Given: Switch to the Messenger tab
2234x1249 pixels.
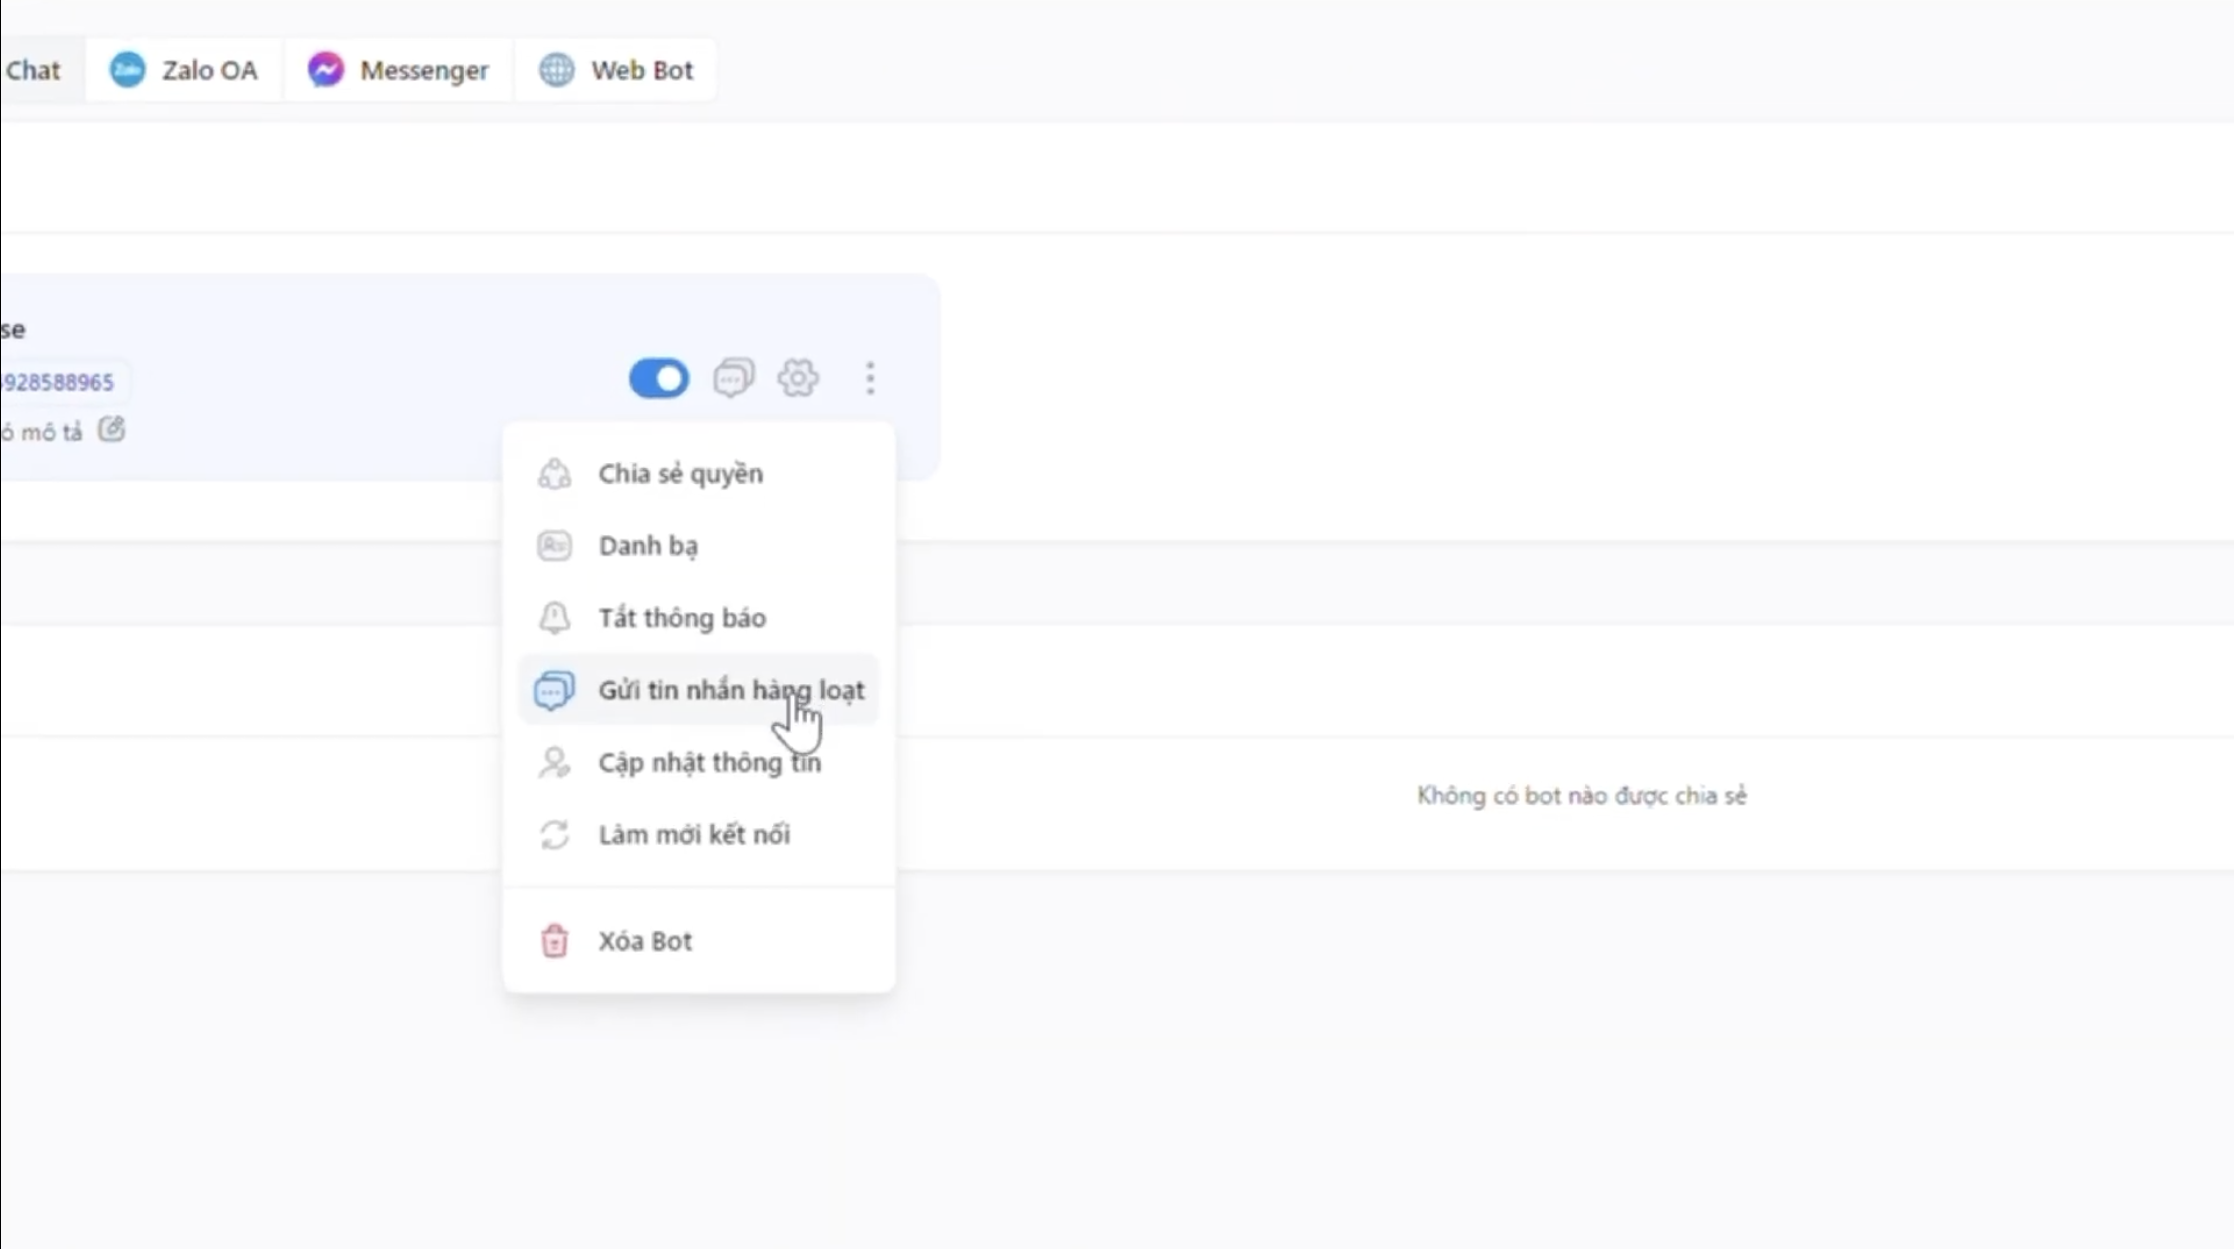Looking at the screenshot, I should coord(398,70).
